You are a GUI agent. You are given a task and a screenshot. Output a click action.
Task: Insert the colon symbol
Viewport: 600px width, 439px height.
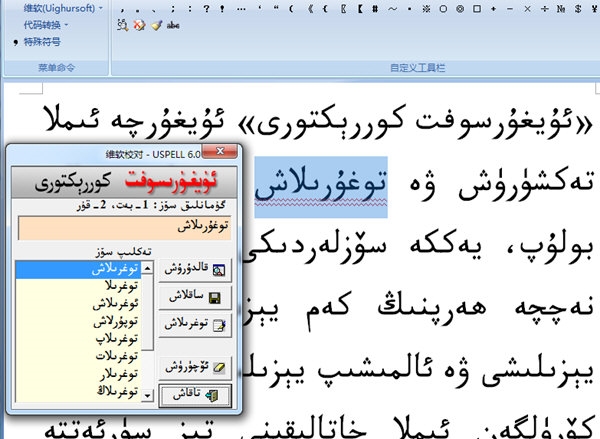190,9
